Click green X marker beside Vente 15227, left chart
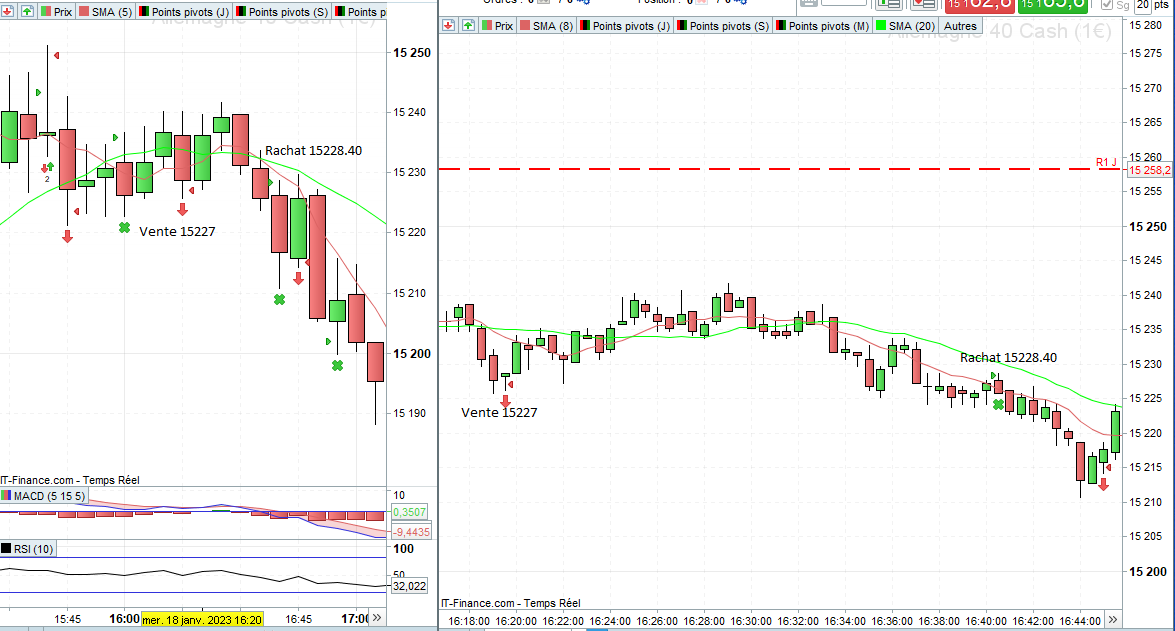The height and width of the screenshot is (631, 1175). [x=124, y=227]
